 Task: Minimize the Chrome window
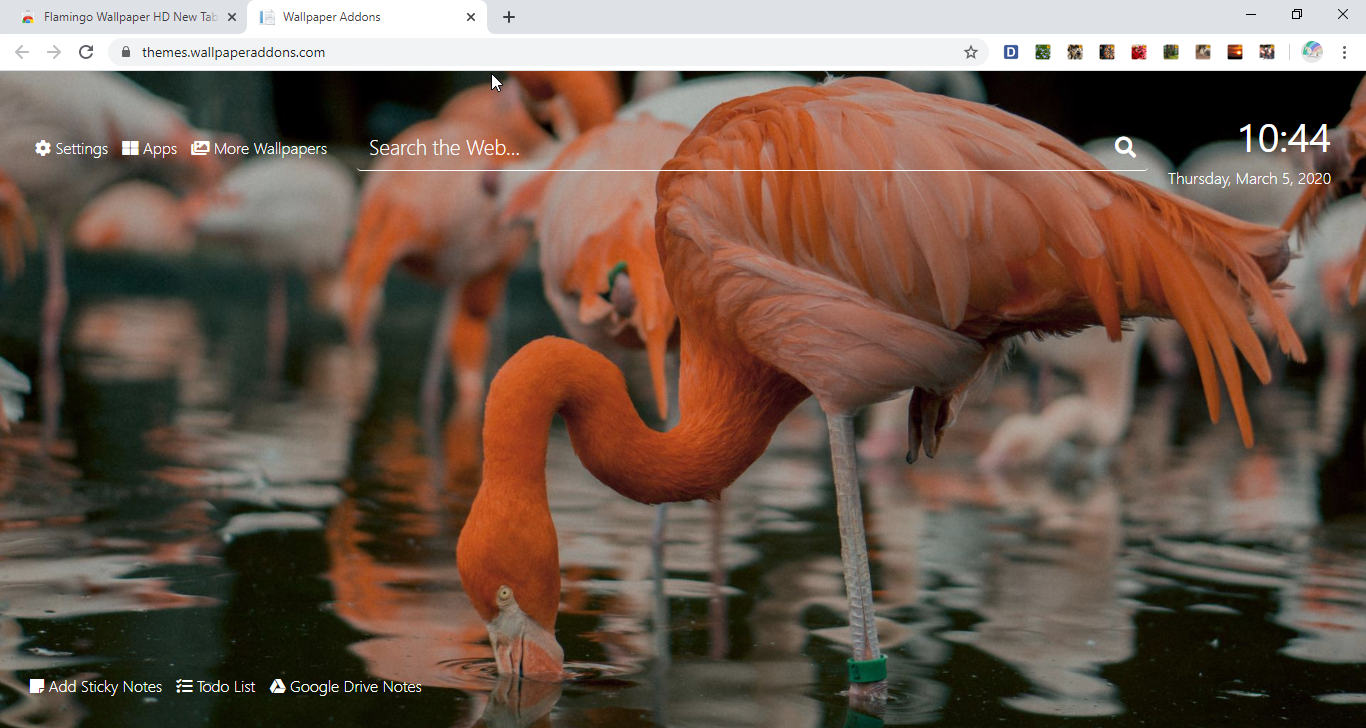1251,14
